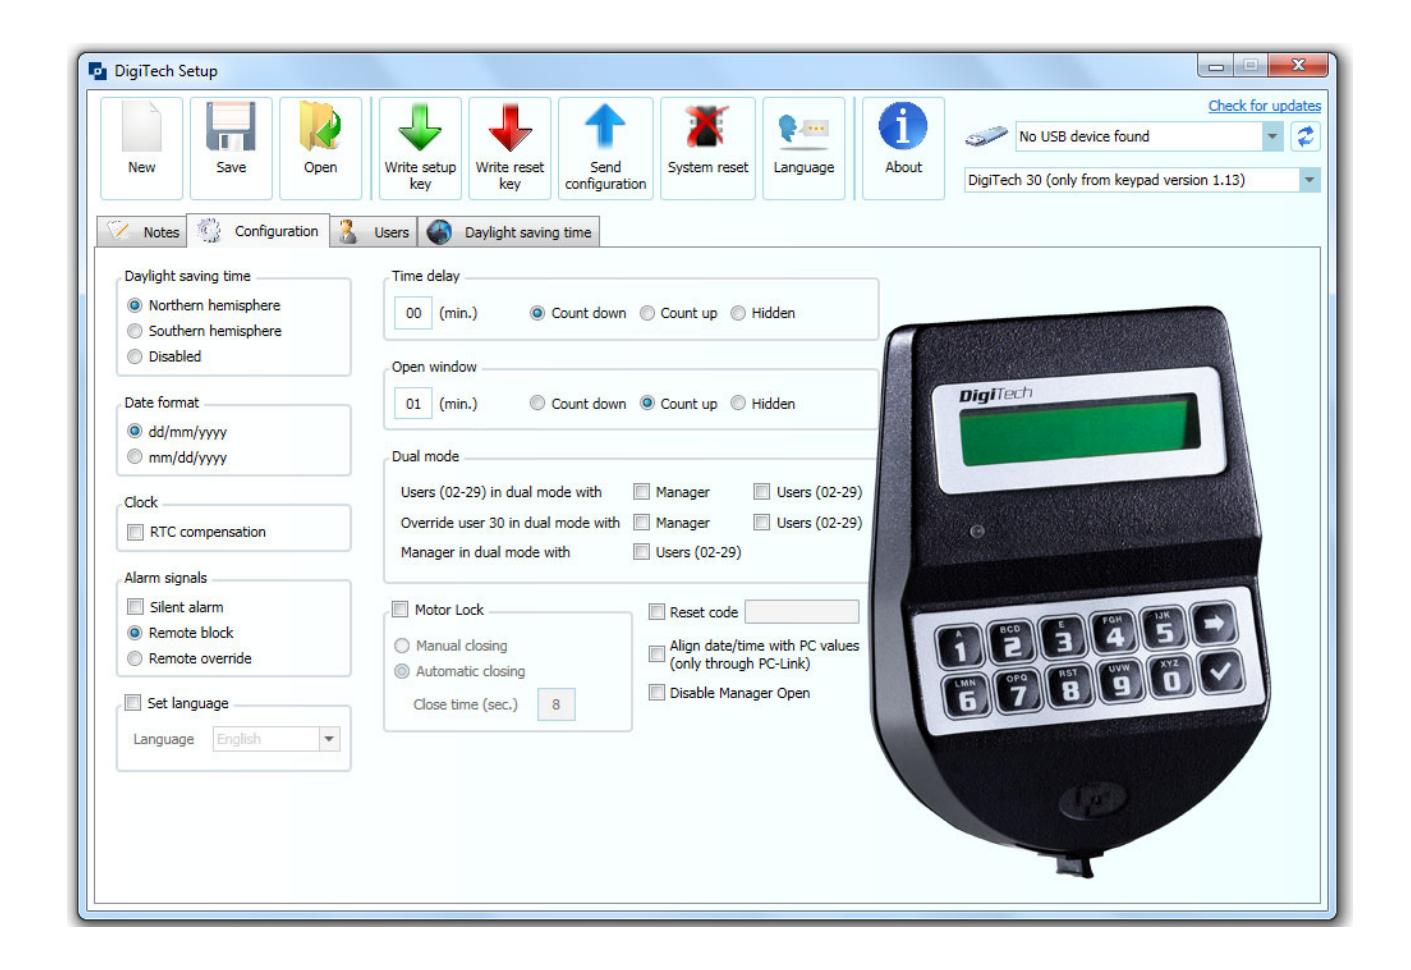
Task: Click the Reset code text field
Action: (x=802, y=612)
